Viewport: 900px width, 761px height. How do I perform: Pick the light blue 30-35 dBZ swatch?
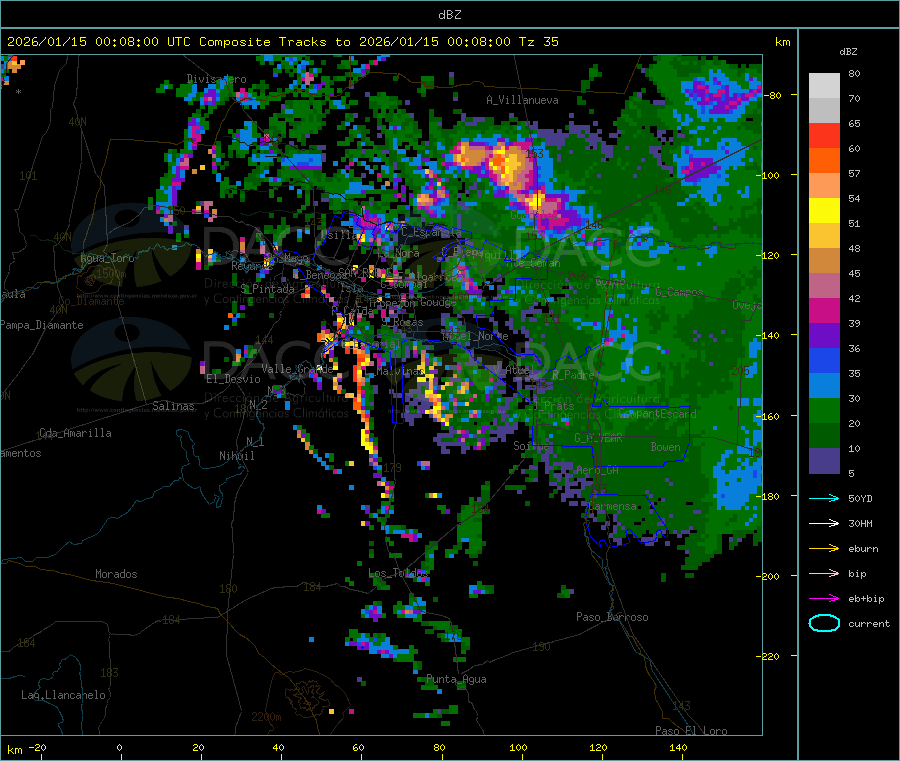coord(824,386)
